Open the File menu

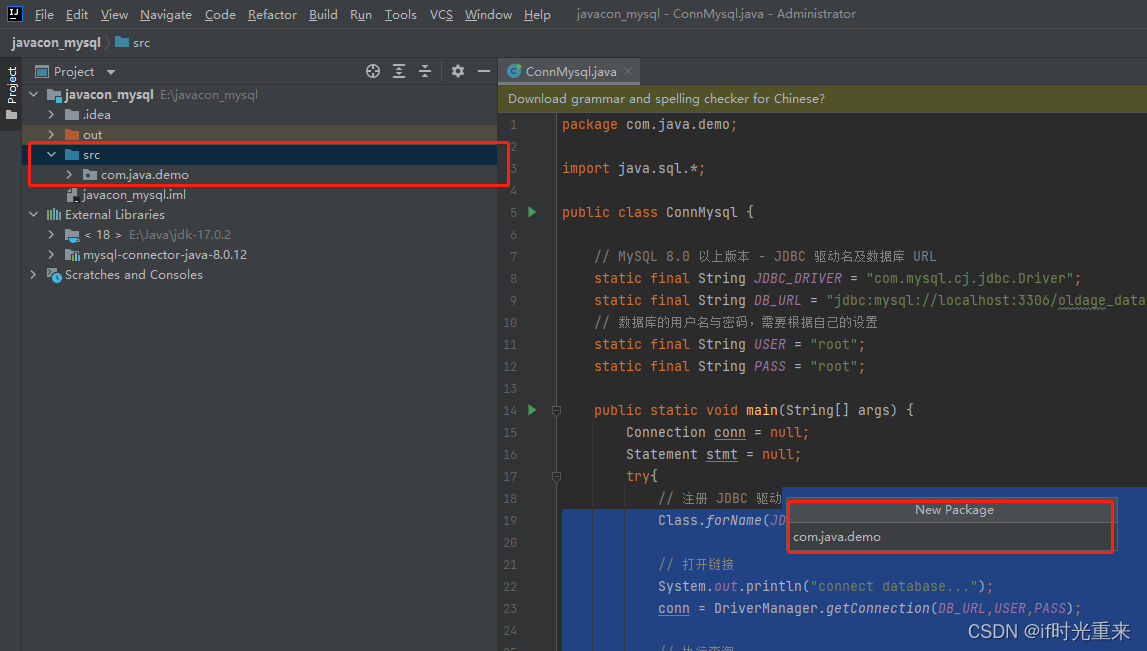click(x=44, y=15)
